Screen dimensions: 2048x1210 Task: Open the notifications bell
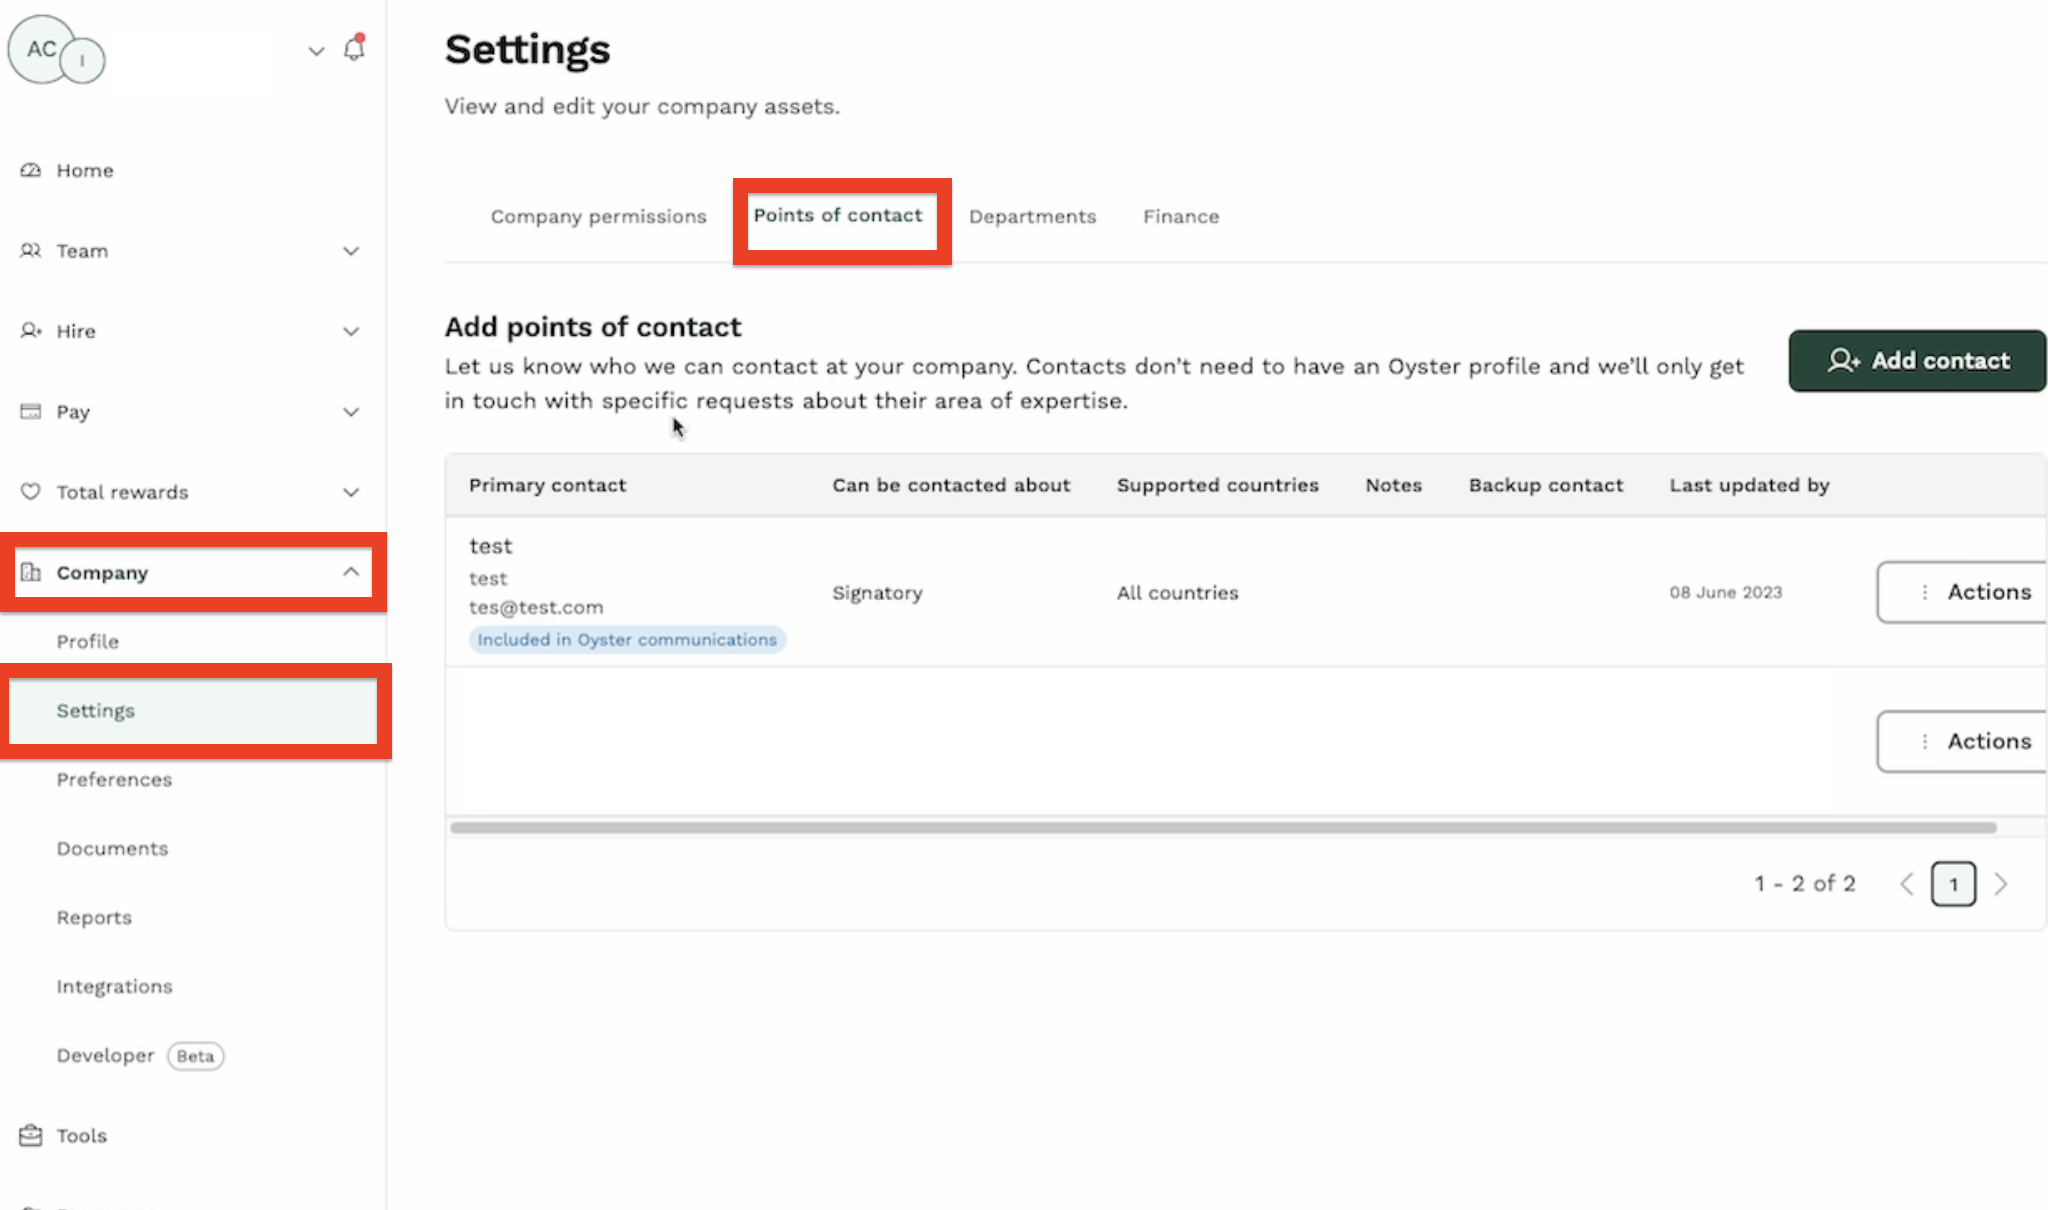354,49
